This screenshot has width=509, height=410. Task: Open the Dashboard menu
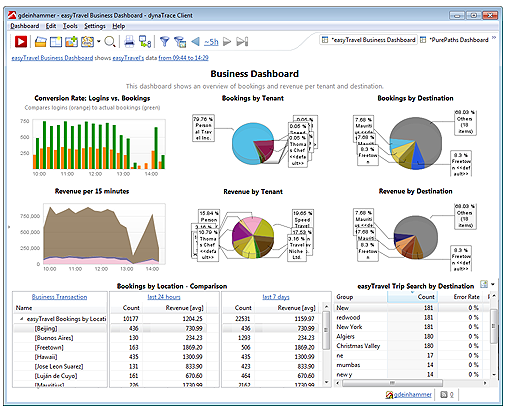pos(25,26)
